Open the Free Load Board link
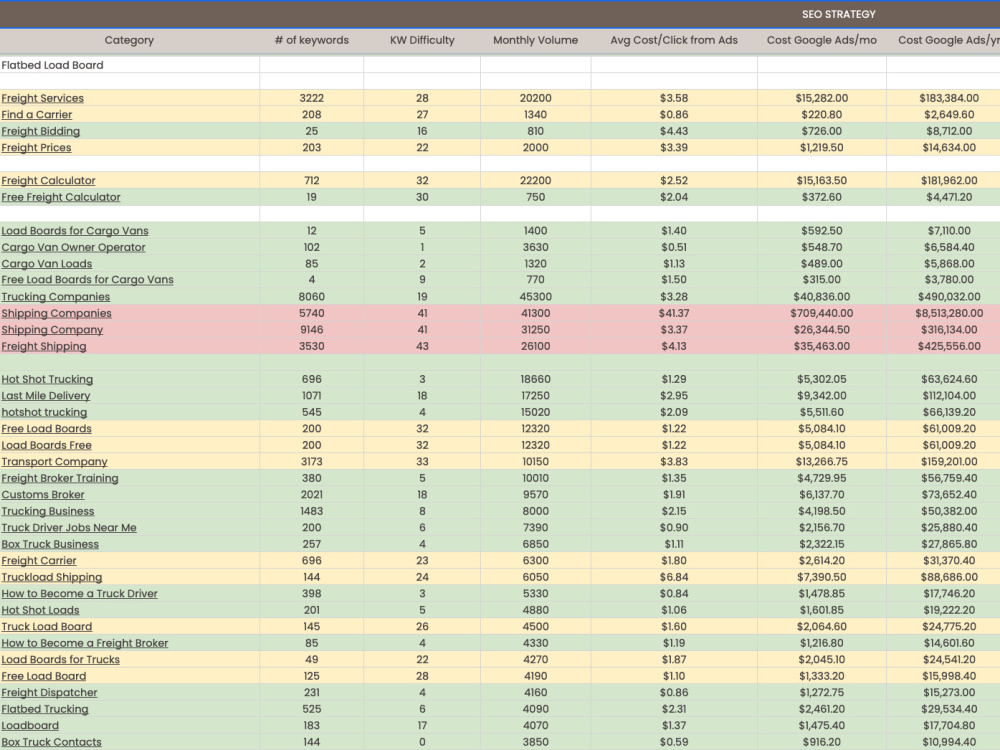Image resolution: width=1000 pixels, height=750 pixels. coord(43,677)
